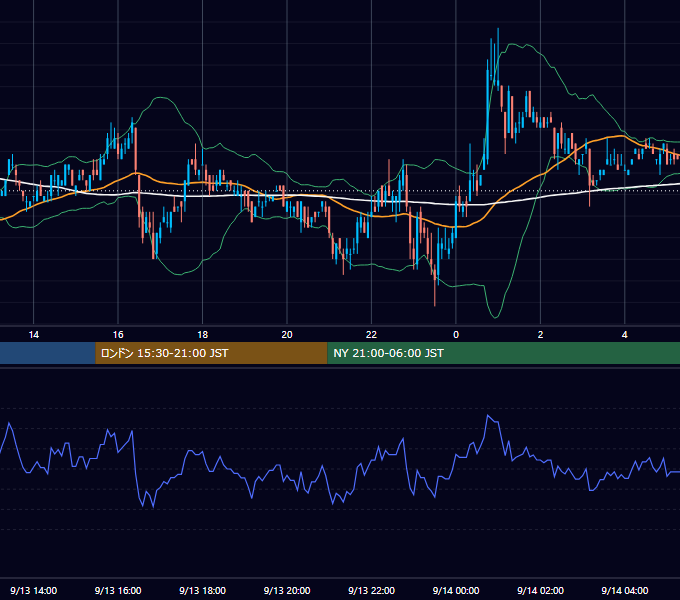Click the 9/13 16:00 time label
Image resolution: width=680 pixels, height=600 pixels.
point(118,590)
